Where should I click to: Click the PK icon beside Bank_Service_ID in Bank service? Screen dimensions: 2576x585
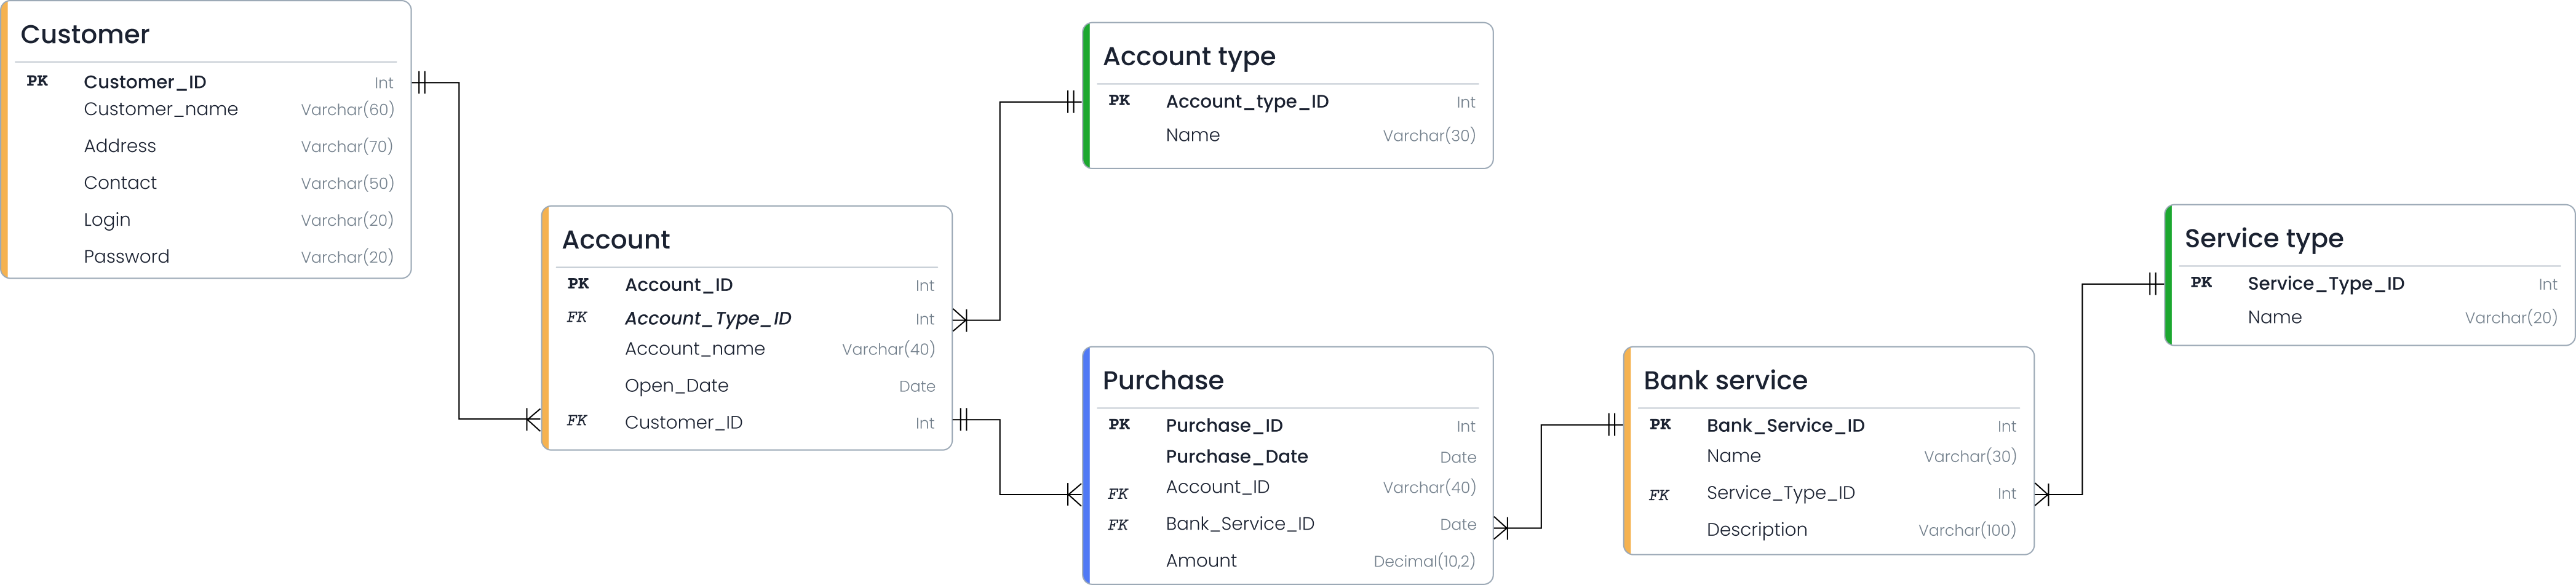point(1660,425)
